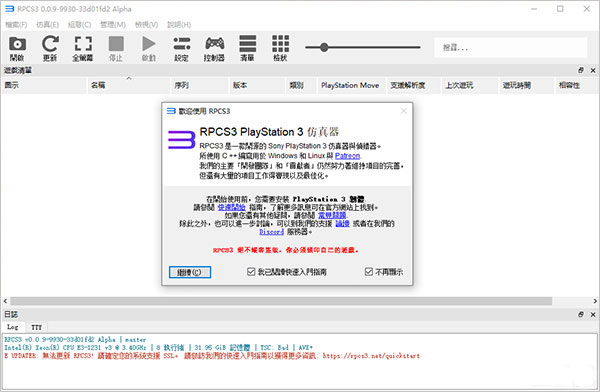Toggle the 'do not show again' checkbox
600x392 pixels.
click(368, 272)
